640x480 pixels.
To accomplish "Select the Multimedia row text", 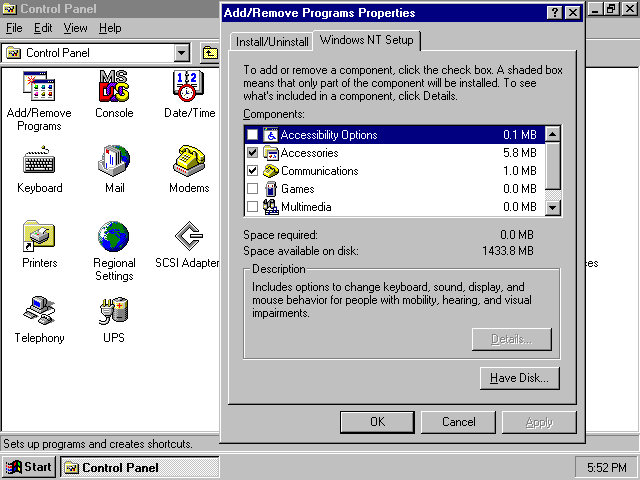I will [306, 207].
